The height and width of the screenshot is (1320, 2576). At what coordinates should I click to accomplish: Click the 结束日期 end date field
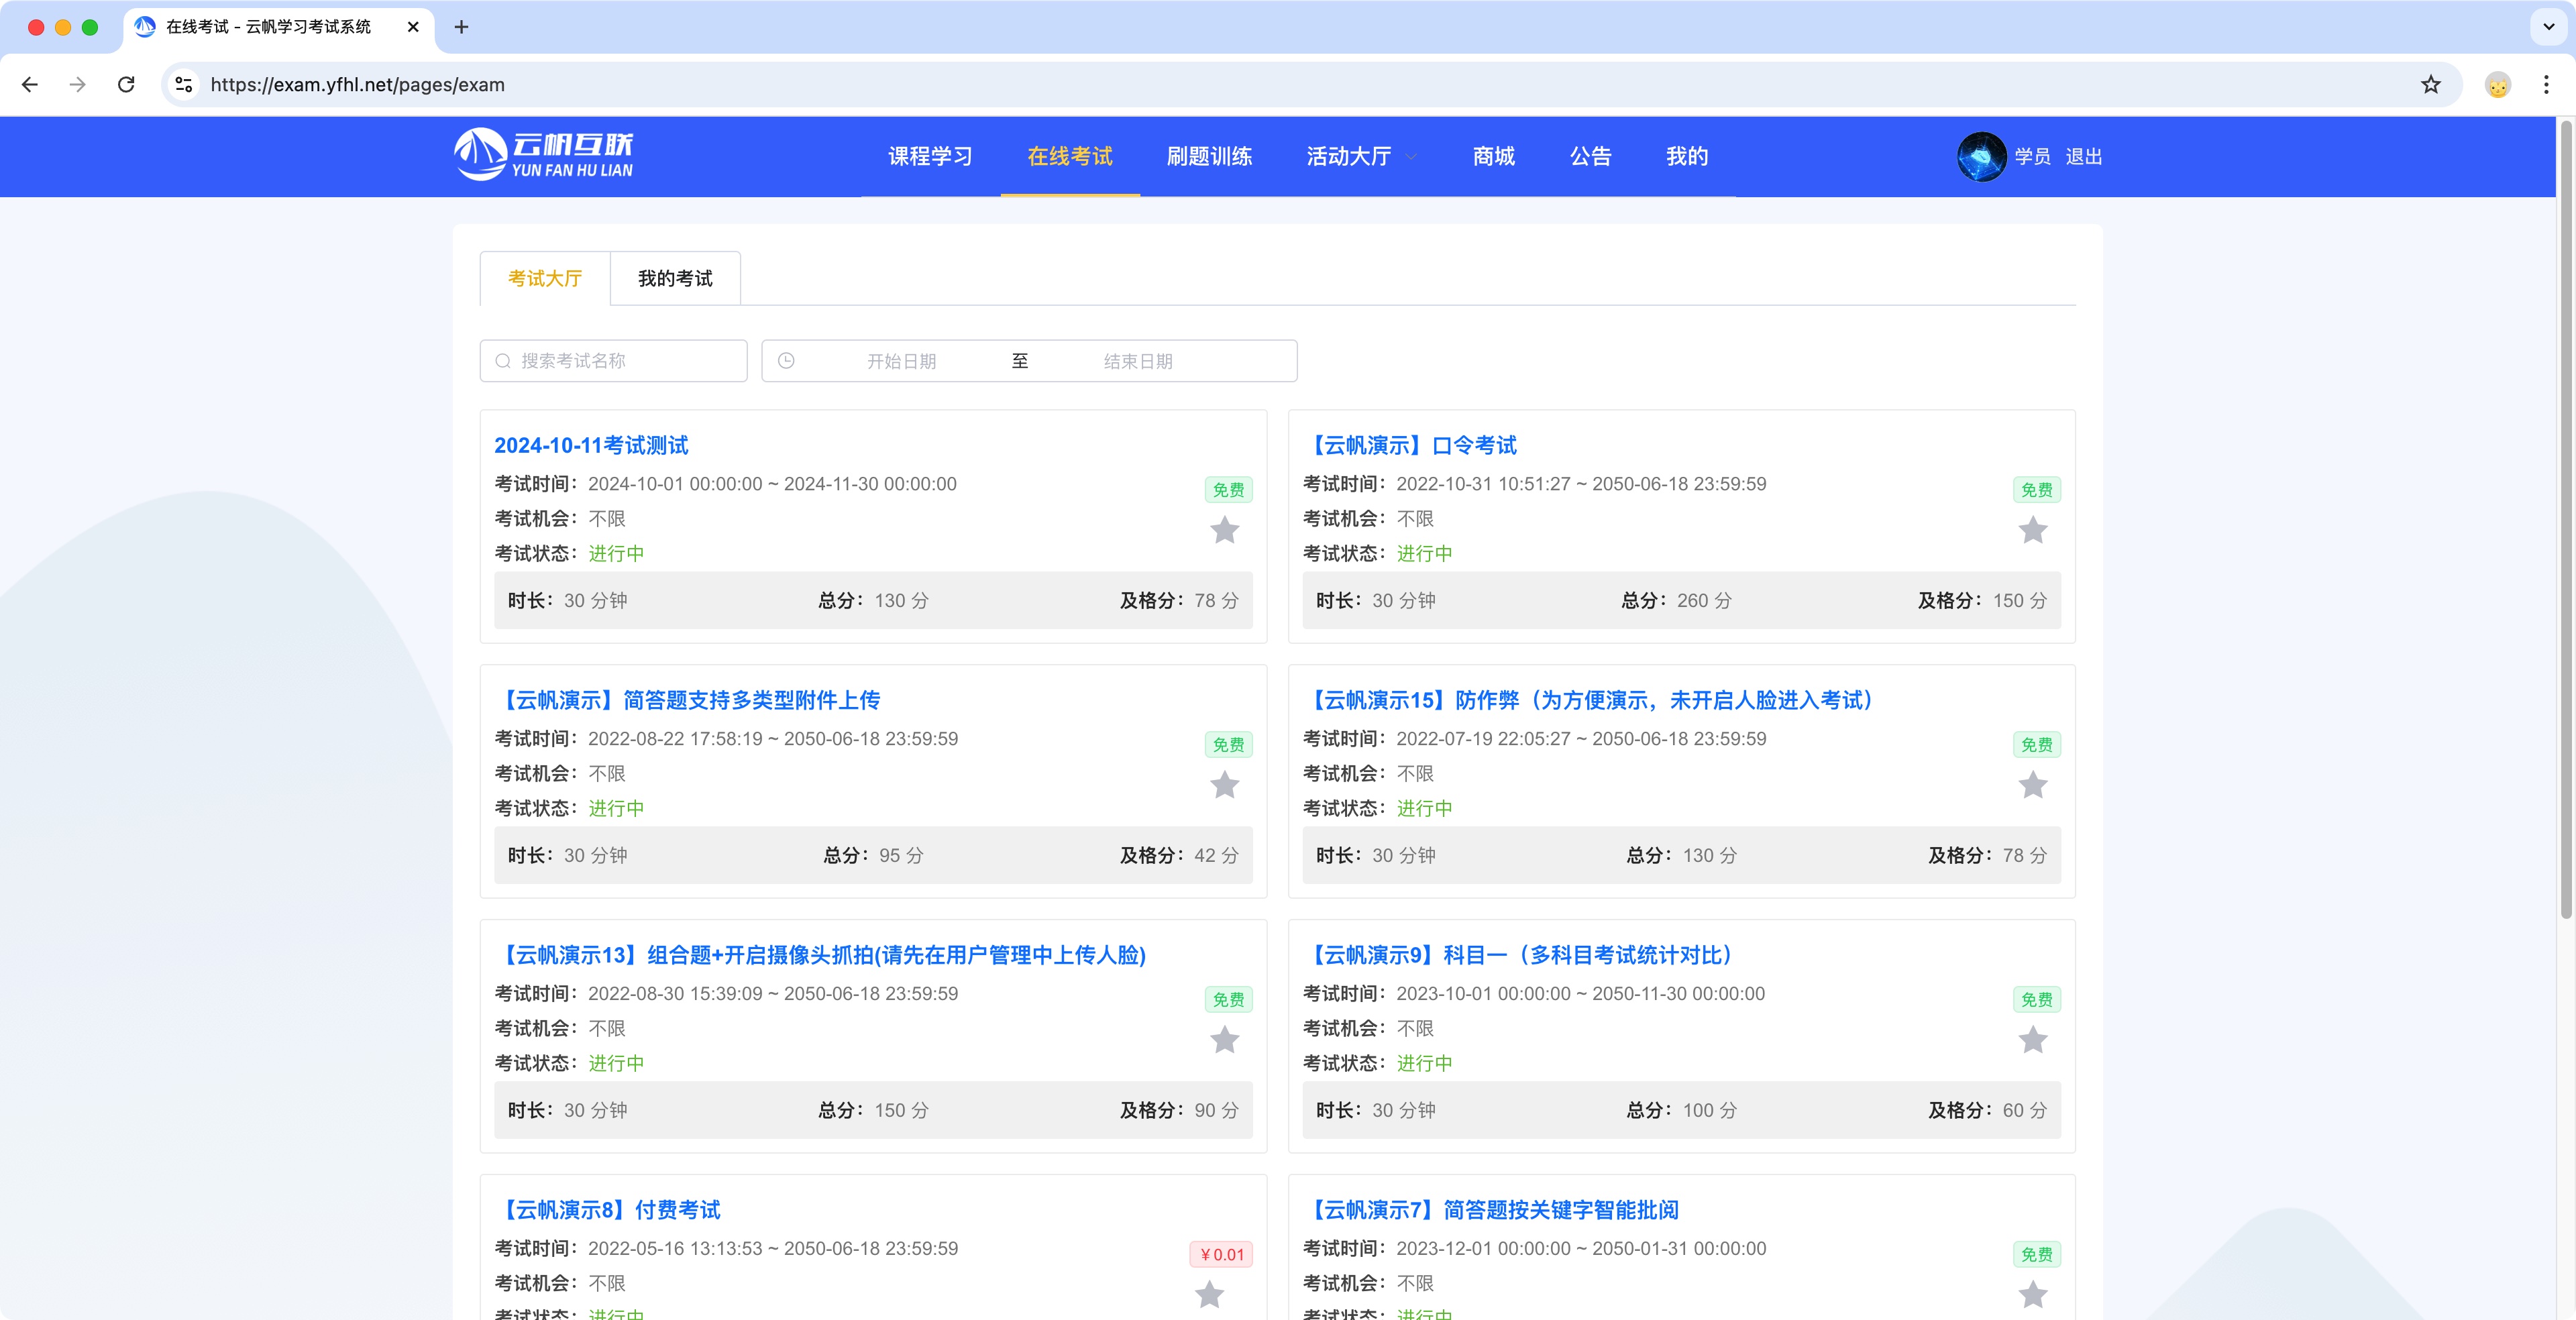(x=1138, y=362)
